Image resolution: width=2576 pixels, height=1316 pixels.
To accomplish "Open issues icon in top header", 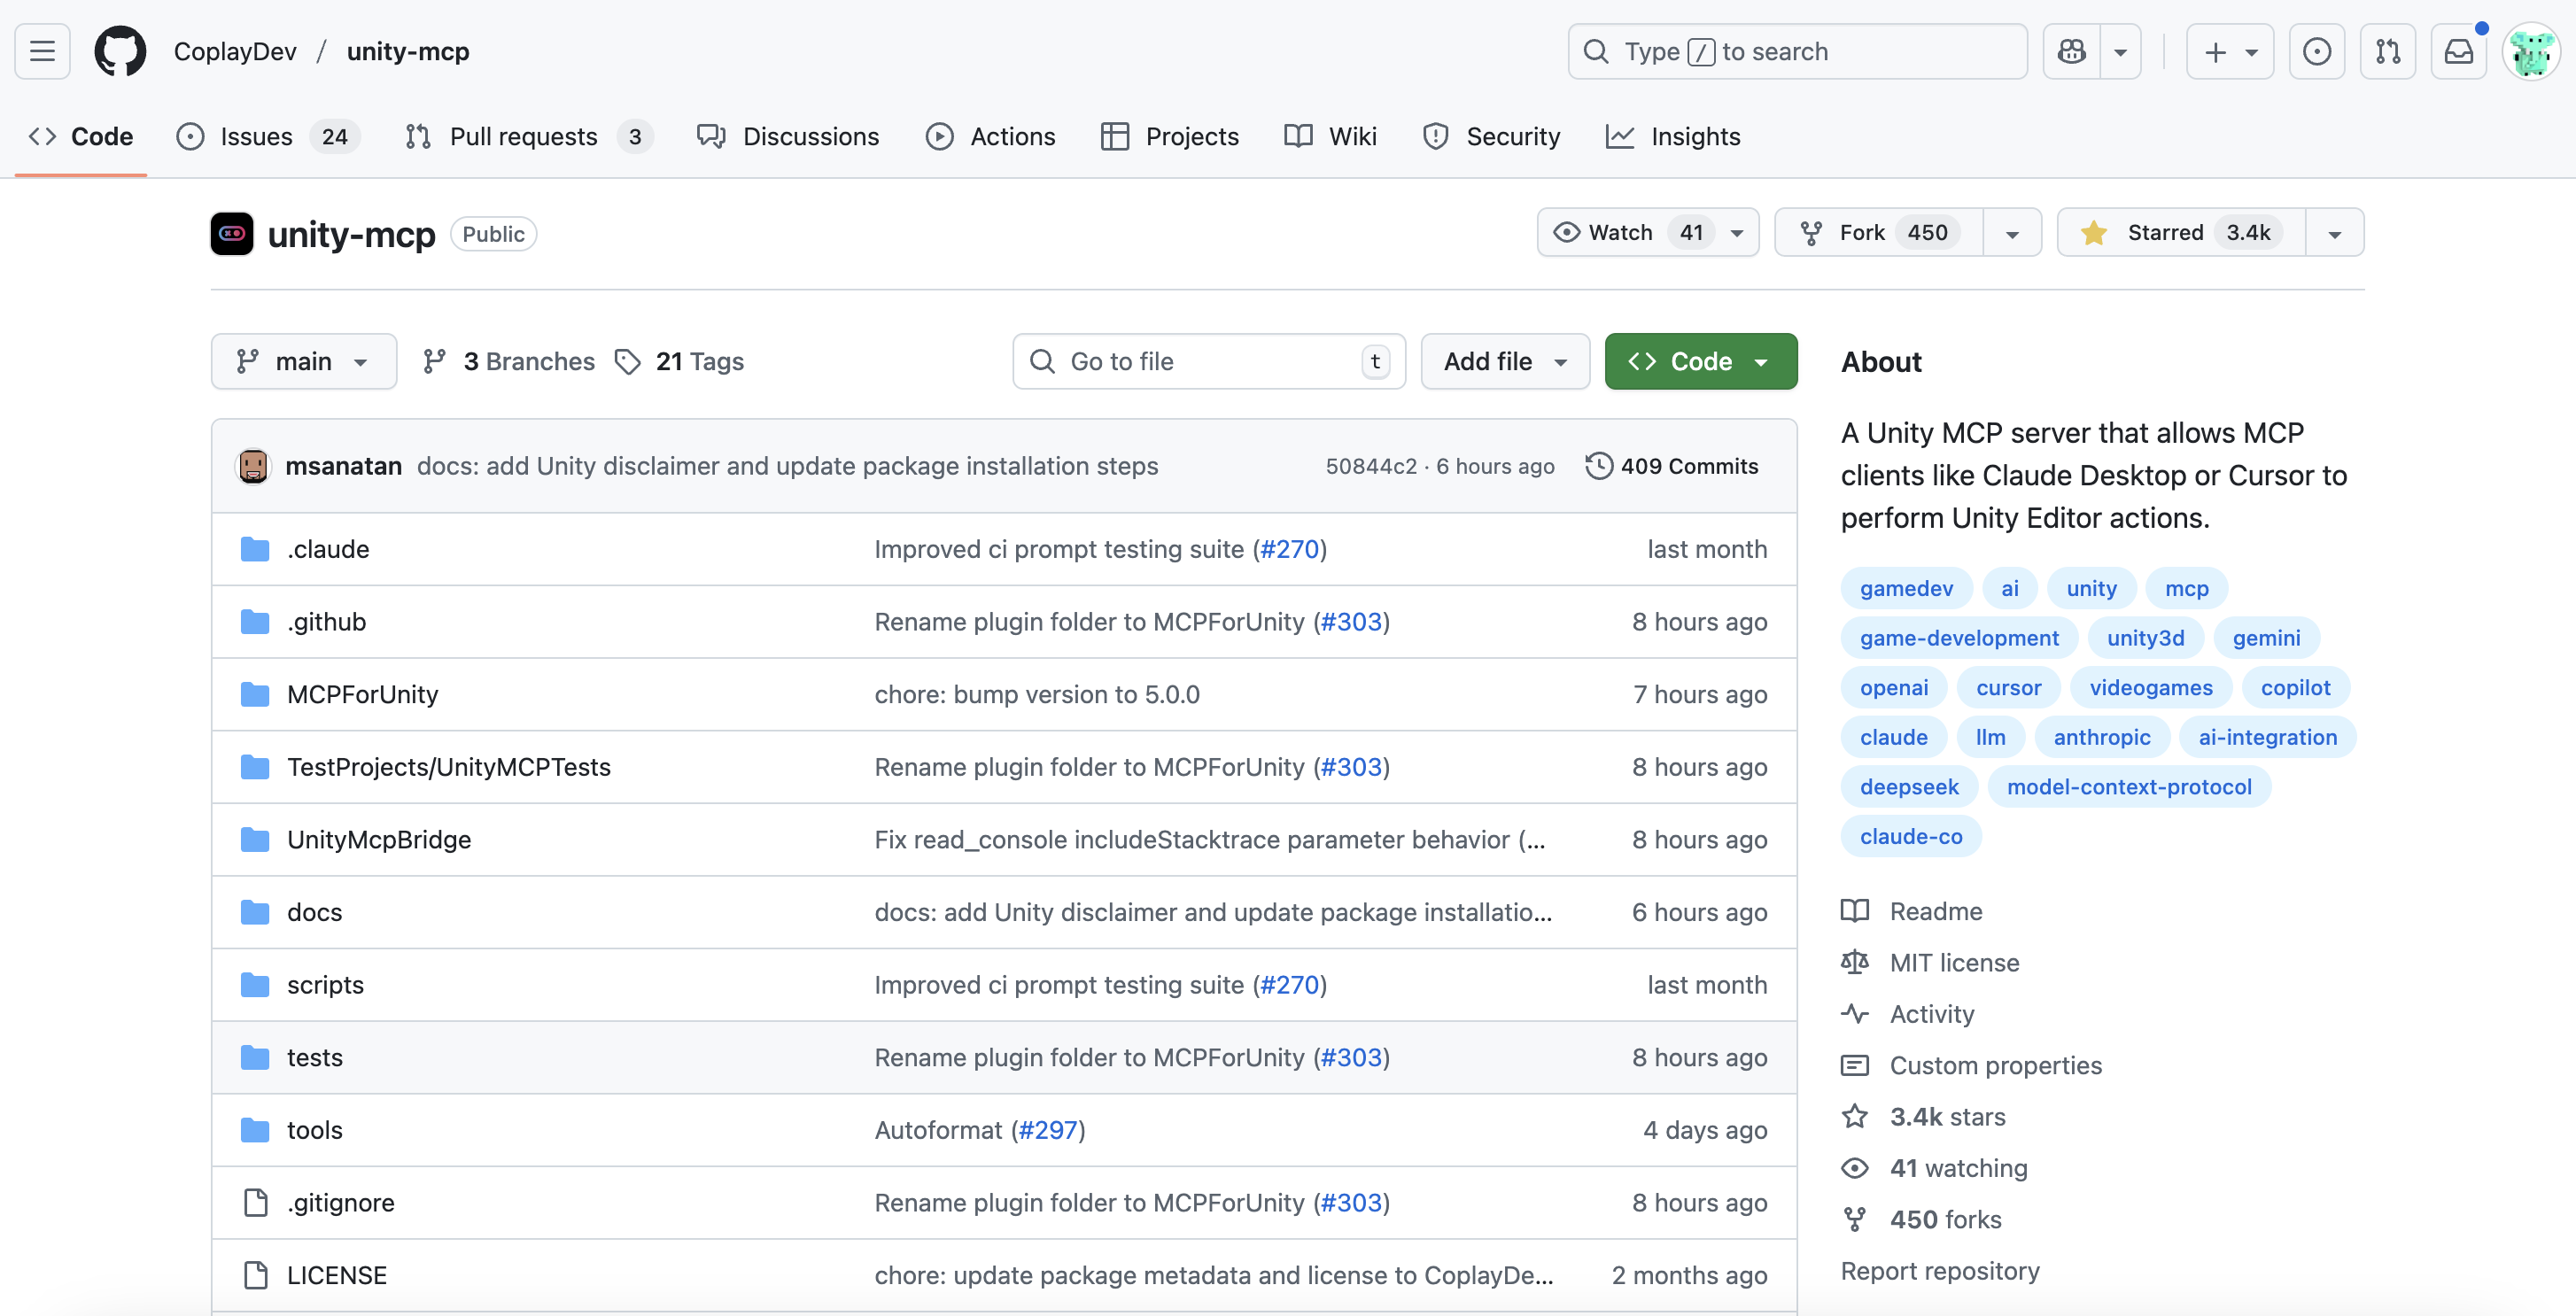I will tap(2316, 51).
